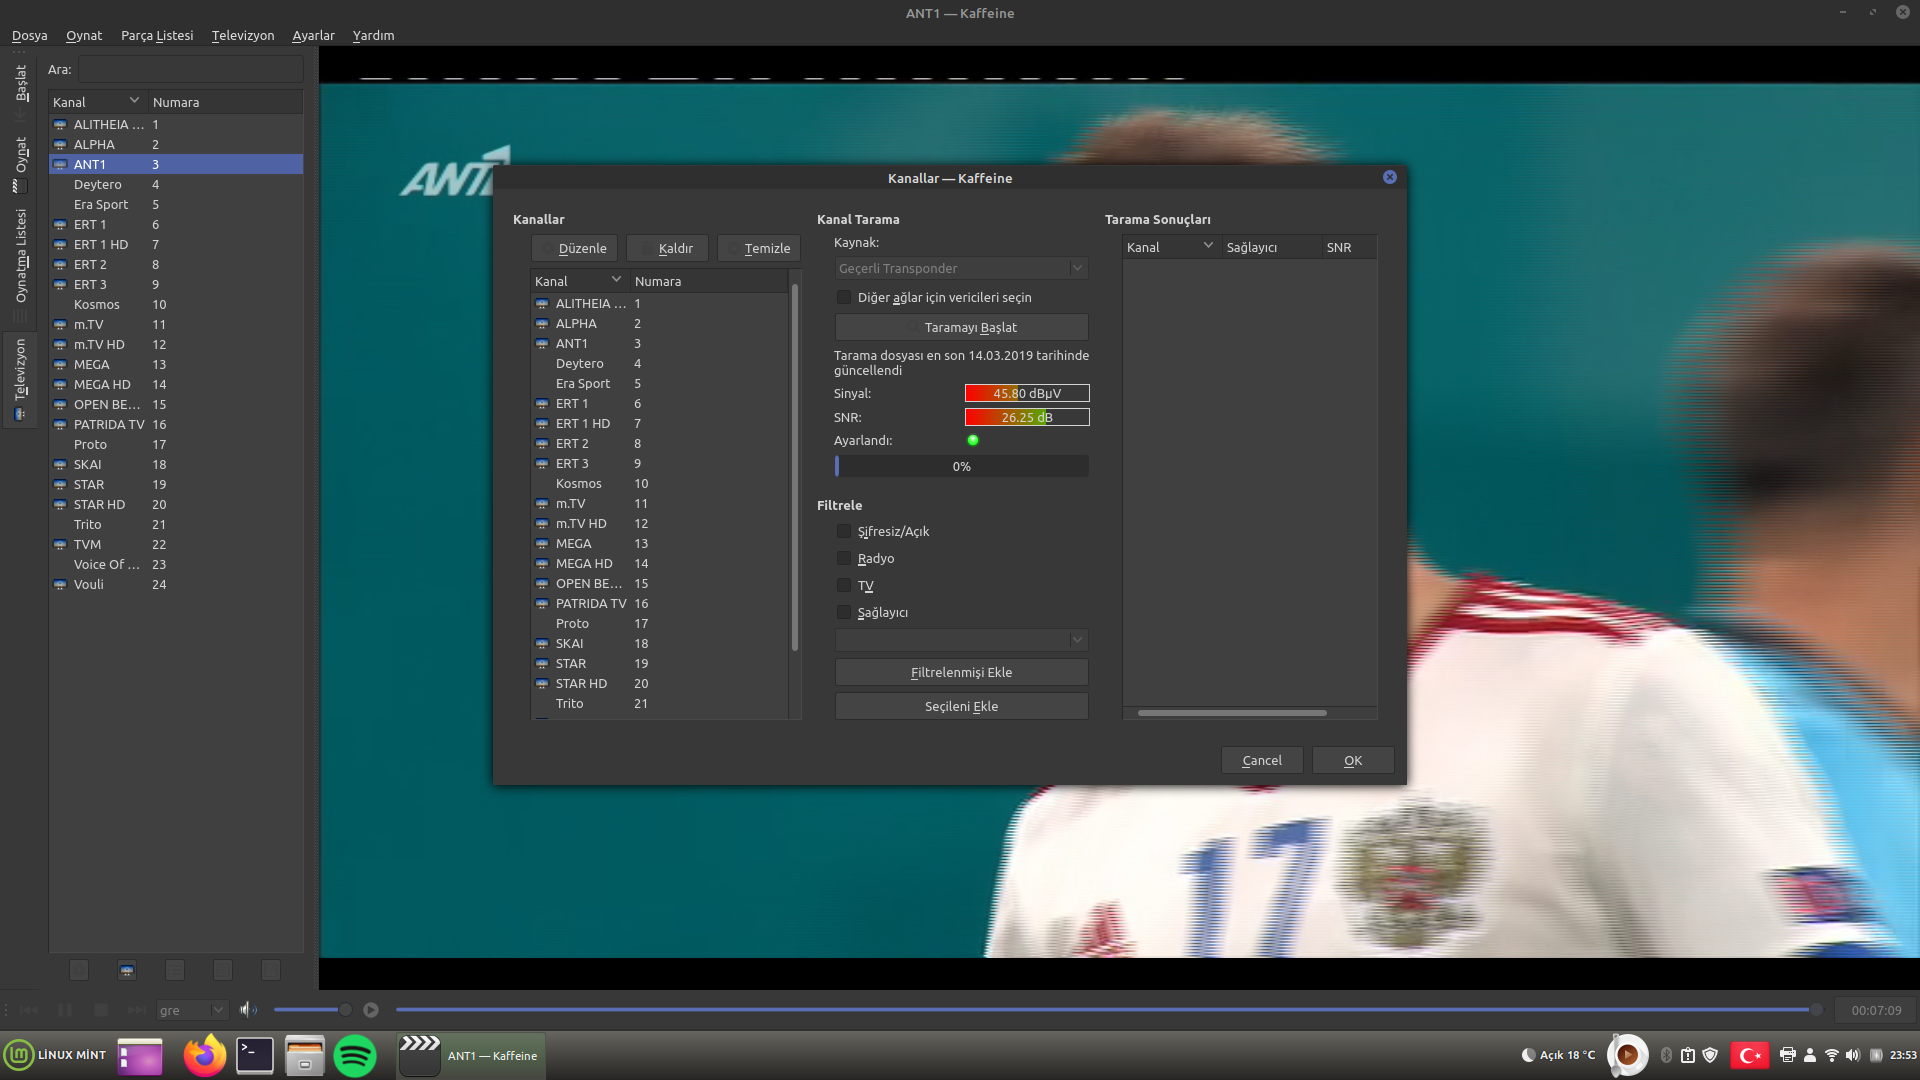The height and width of the screenshot is (1080, 1920).
Task: Click the Wi-Fi network tray icon
Action: [1832, 1055]
